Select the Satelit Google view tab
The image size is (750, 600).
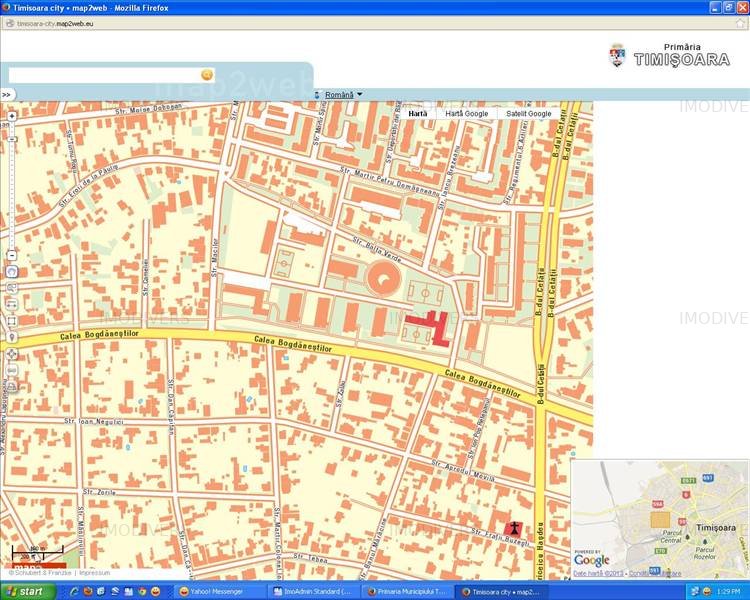coord(528,114)
